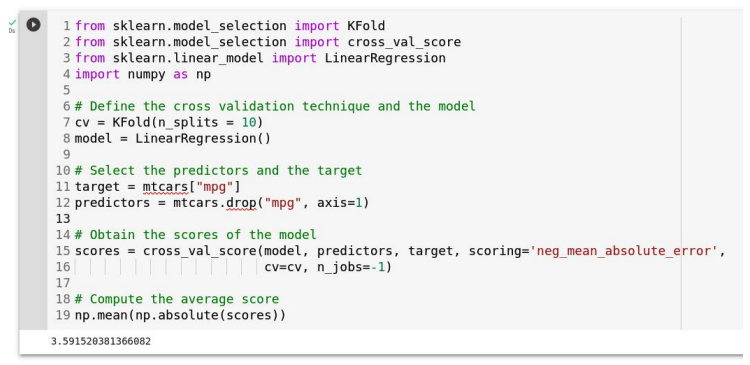The width and height of the screenshot is (750, 365).
Task: Place cursor on the KFold import line
Action: [x=230, y=26]
